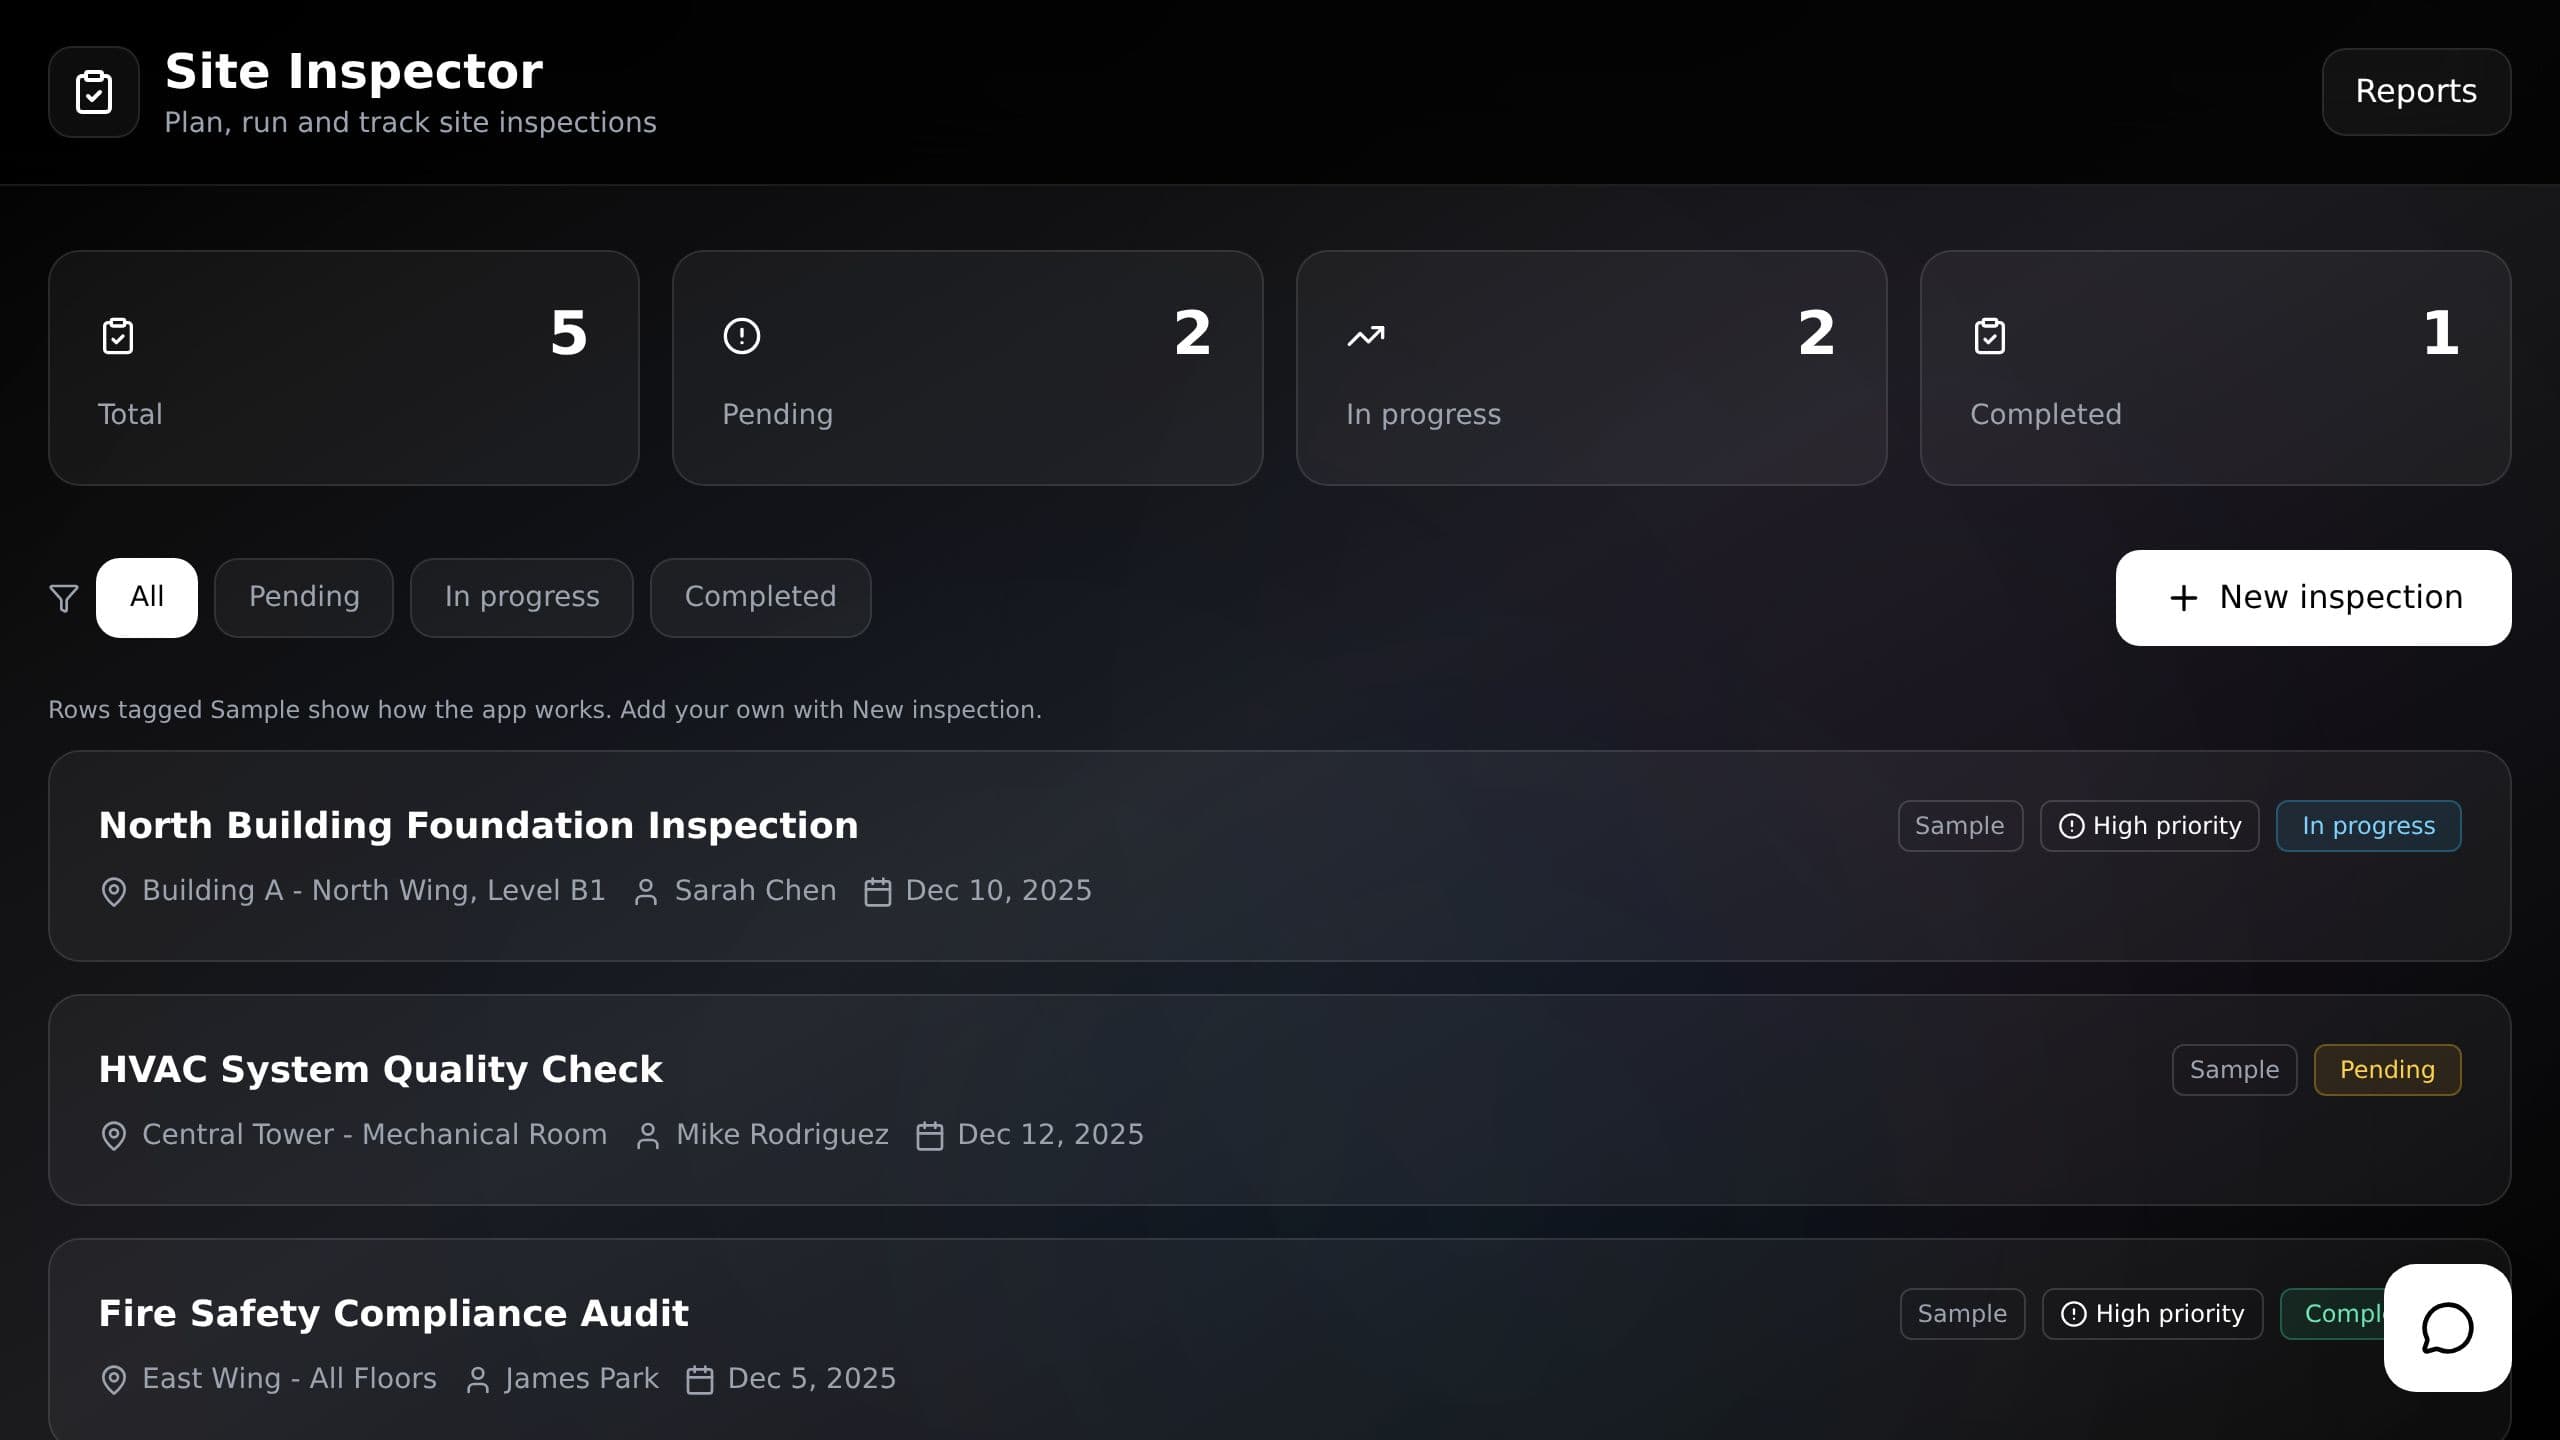Viewport: 2560px width, 1440px height.
Task: Click Sample tag on Fire Safety row
Action: (1962, 1314)
